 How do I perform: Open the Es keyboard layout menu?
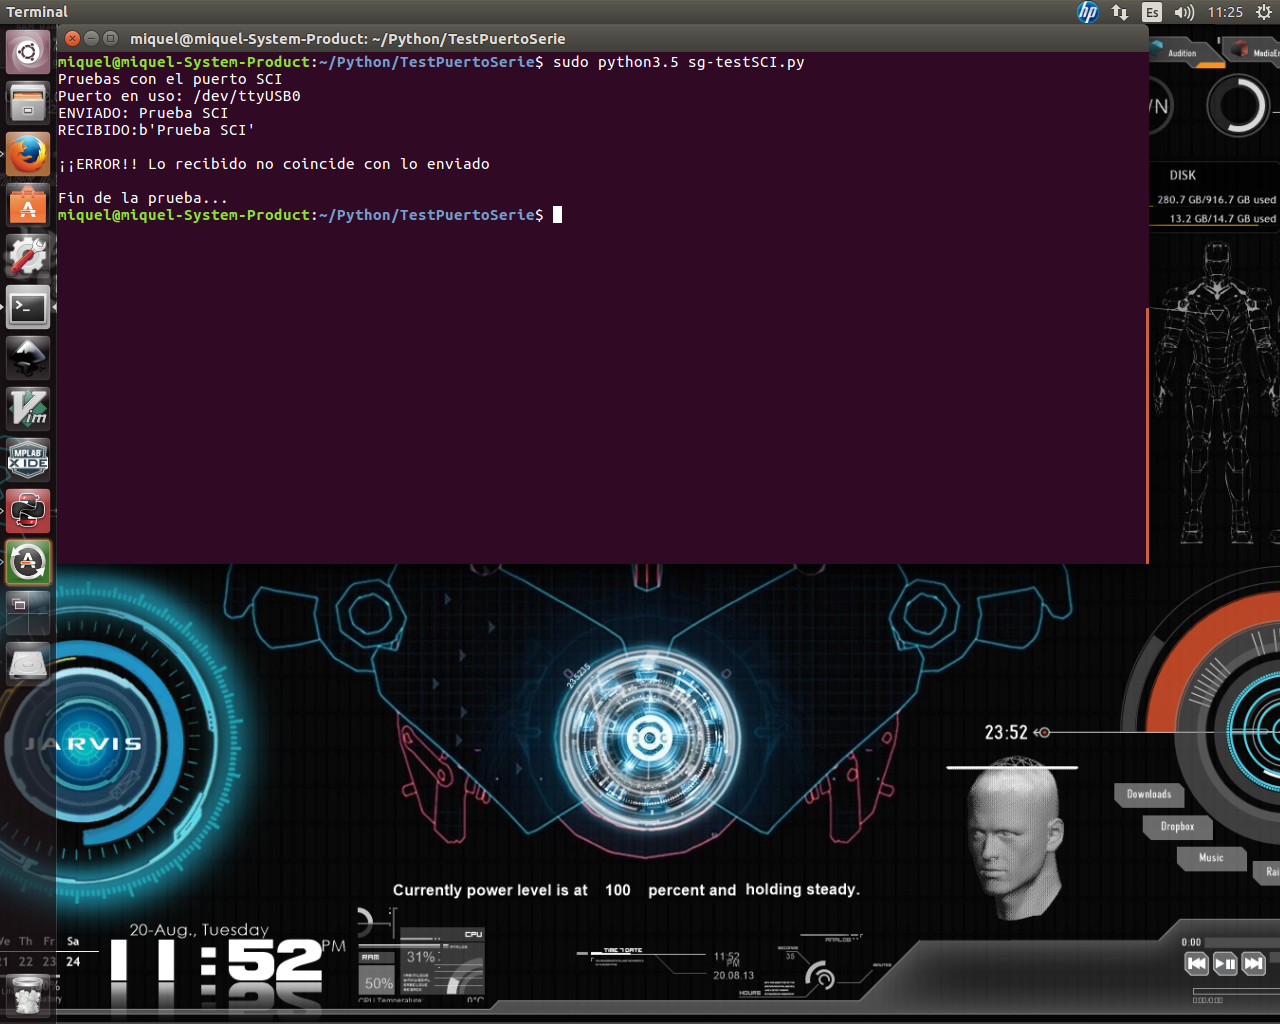tap(1152, 12)
